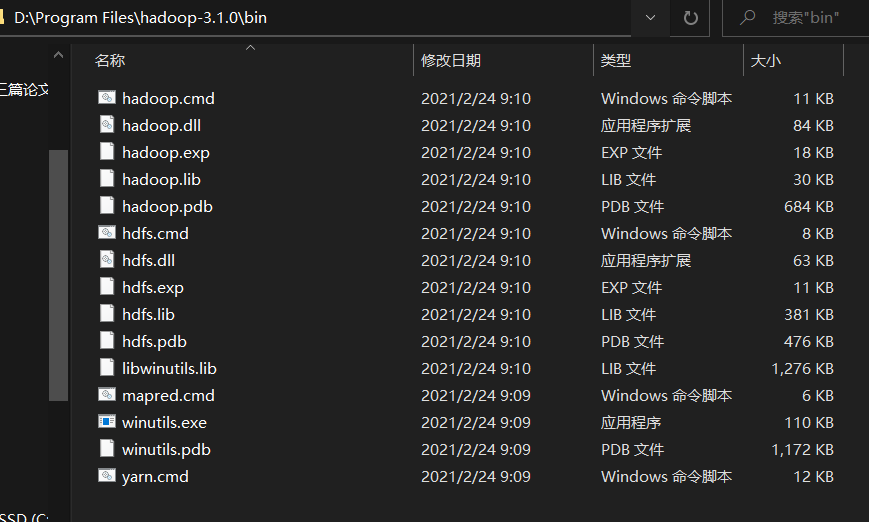869x522 pixels.
Task: Click the mapred.cmd file icon
Action: click(x=107, y=395)
